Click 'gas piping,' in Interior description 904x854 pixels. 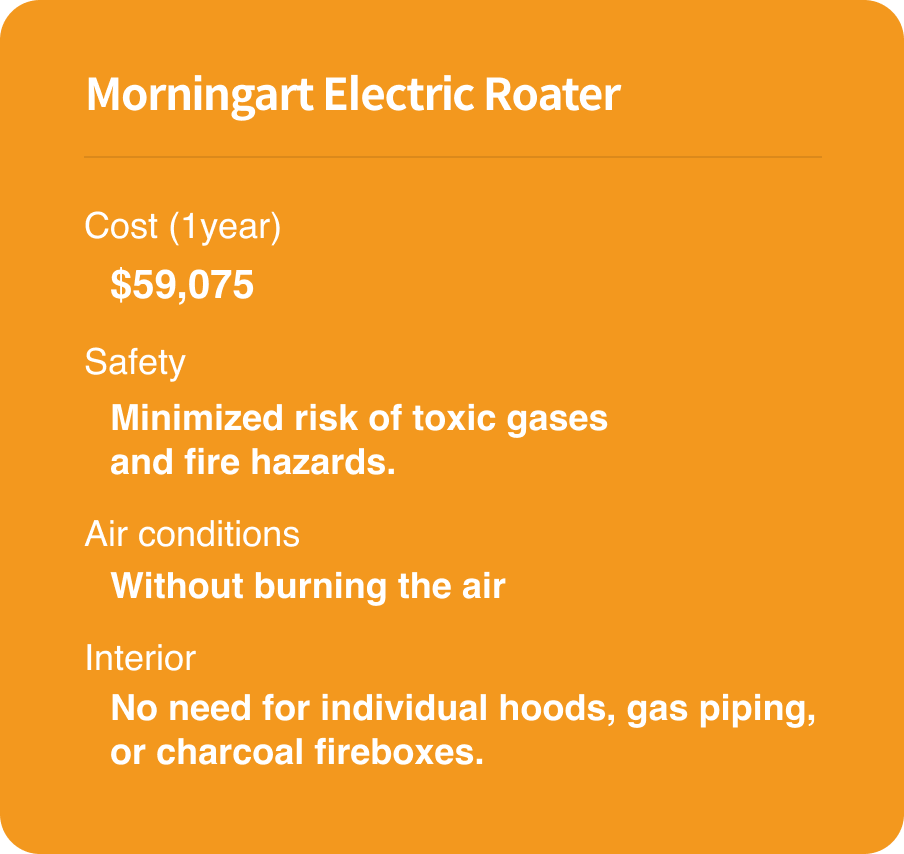(x=721, y=710)
